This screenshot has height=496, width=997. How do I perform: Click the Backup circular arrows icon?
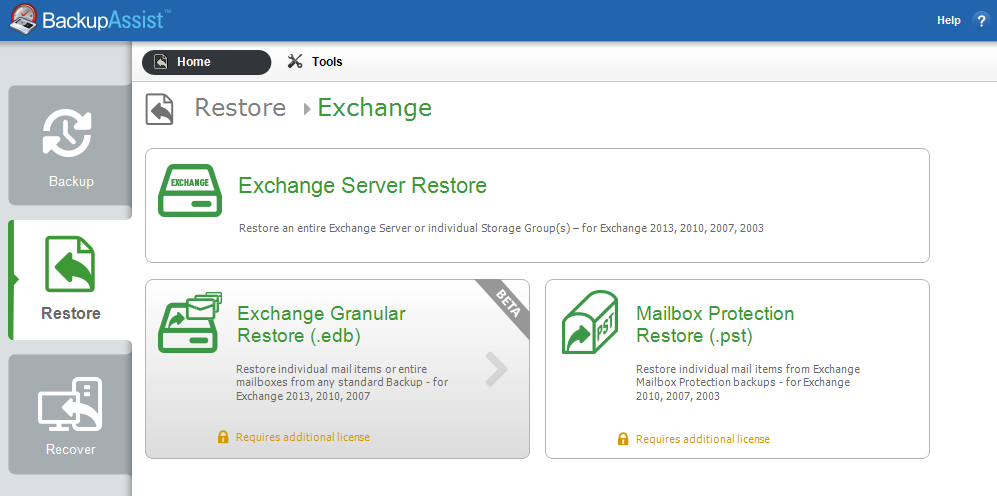(x=67, y=134)
